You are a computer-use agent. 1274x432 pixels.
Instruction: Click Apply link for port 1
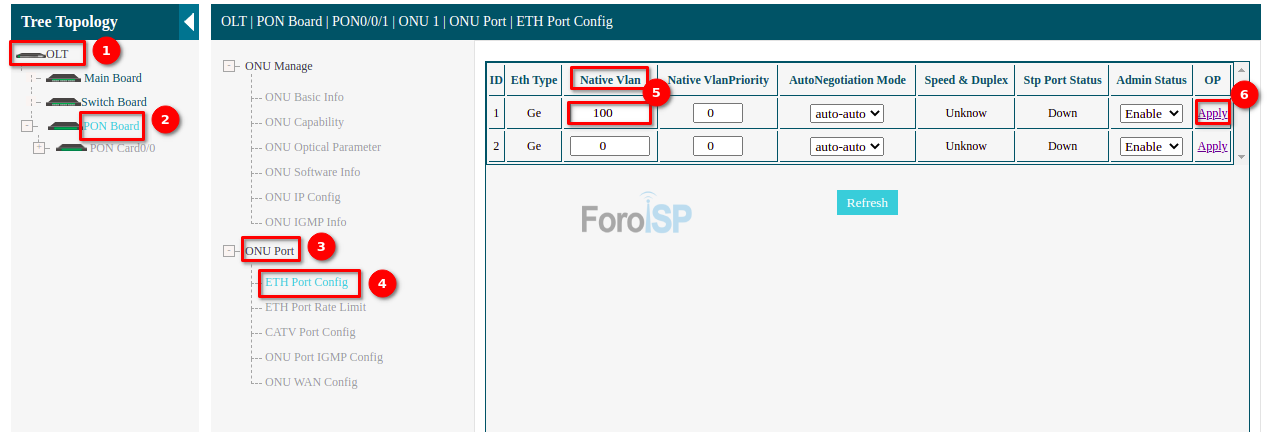pos(1212,113)
